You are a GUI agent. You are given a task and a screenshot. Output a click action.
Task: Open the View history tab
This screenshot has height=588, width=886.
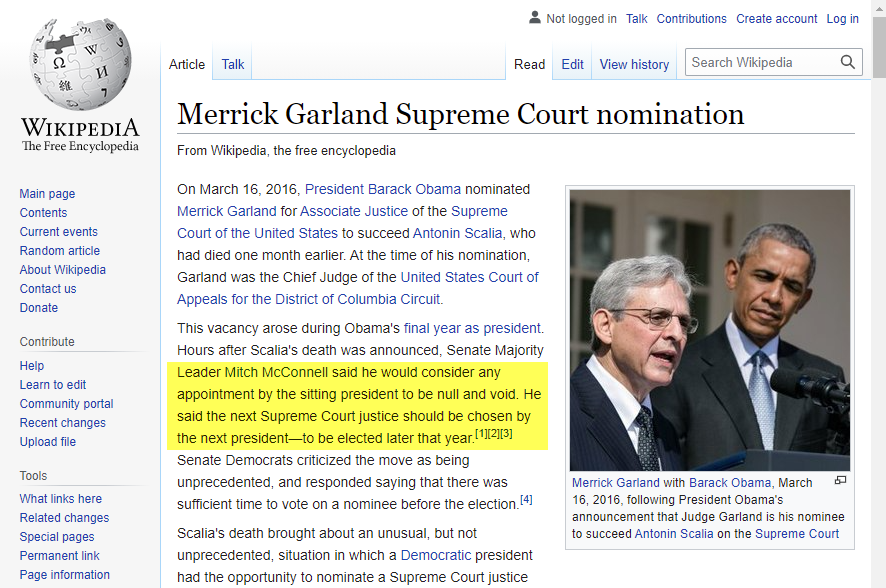tap(634, 64)
